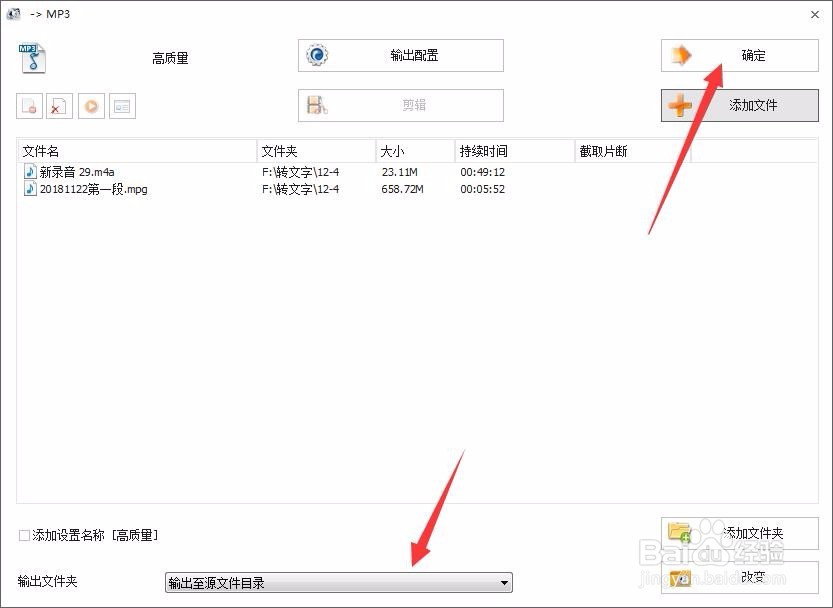Viewport: 833px width, 608px height.
Task: Enable the 添加设置名称 [高质量] checkbox
Action: point(22,535)
